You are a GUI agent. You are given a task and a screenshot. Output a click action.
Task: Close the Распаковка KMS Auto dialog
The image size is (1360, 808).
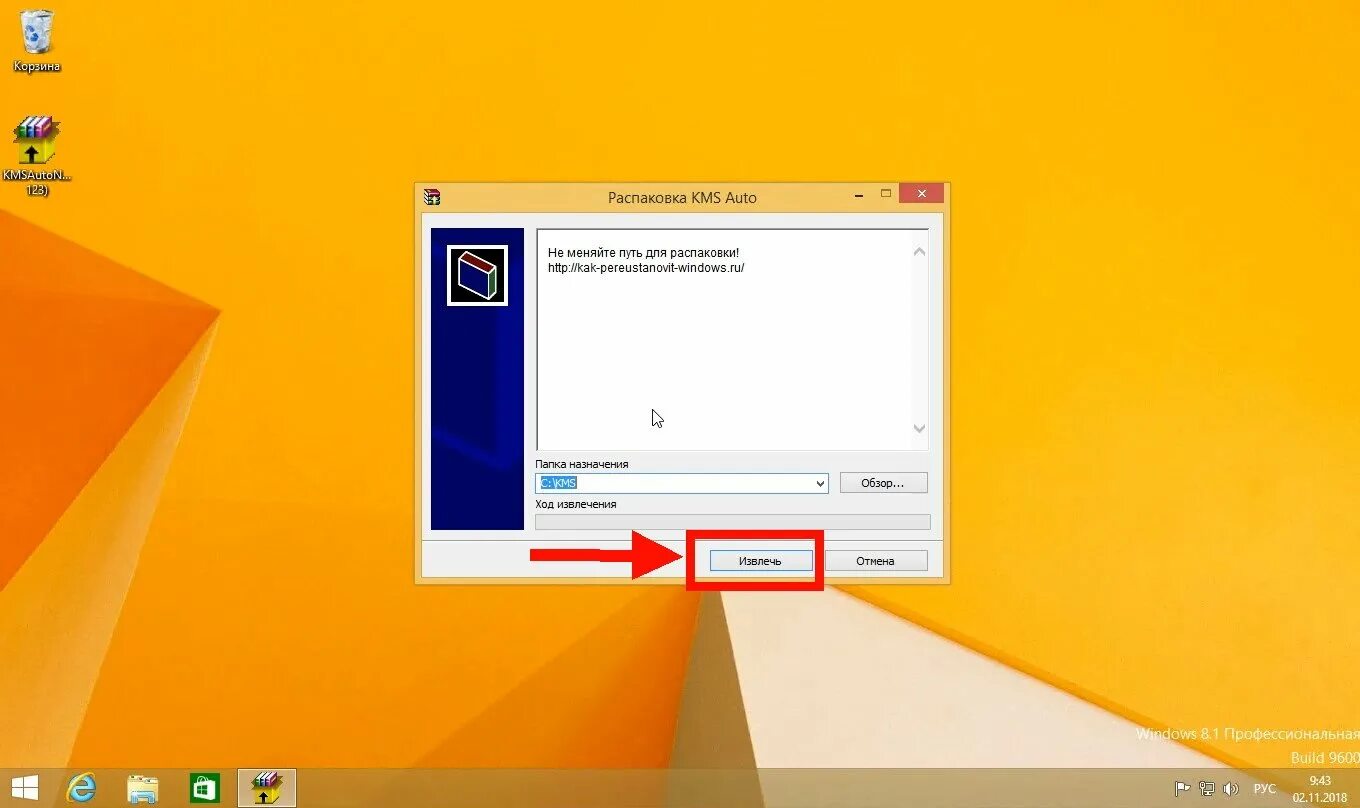click(921, 193)
